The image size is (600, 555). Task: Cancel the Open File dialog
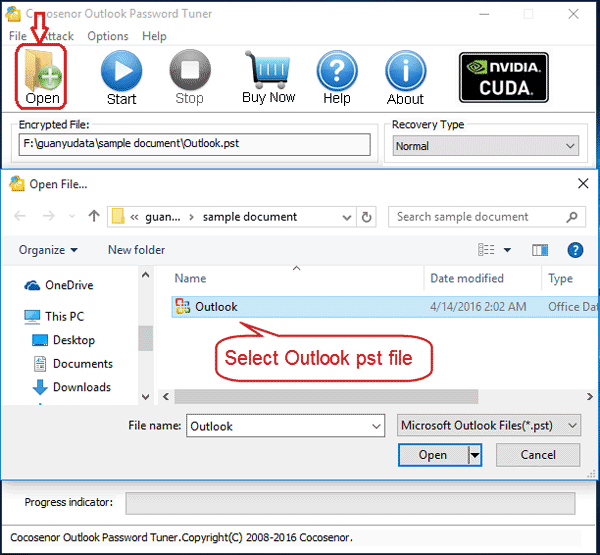[x=538, y=455]
